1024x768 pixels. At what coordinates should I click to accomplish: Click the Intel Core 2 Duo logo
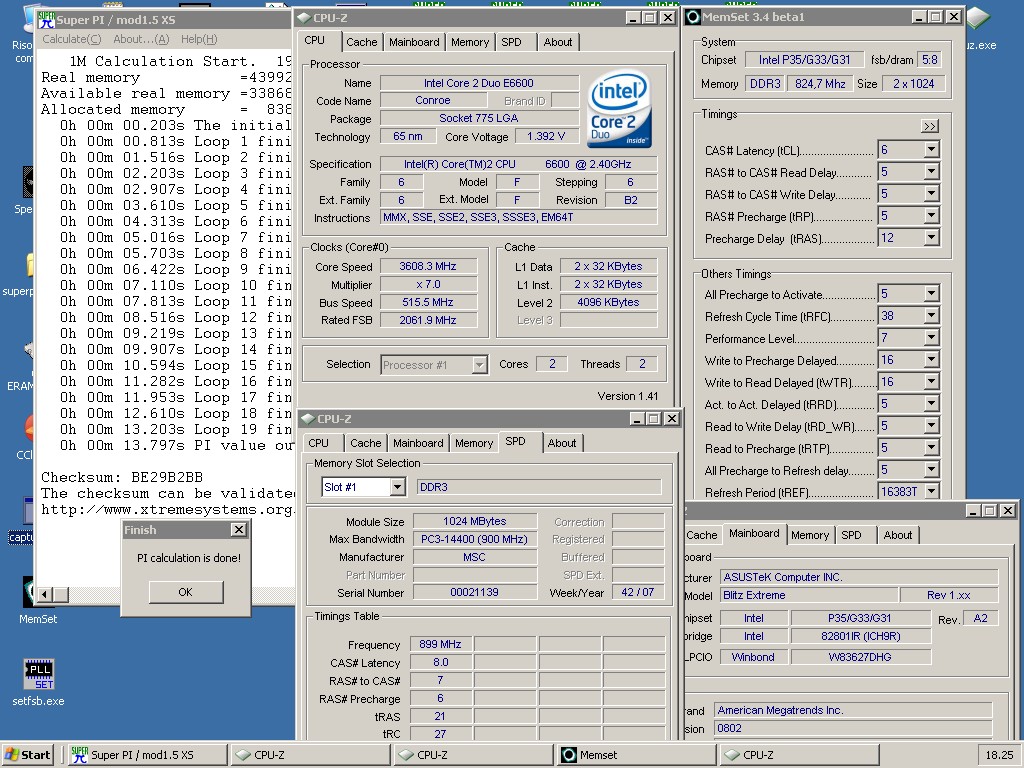point(618,109)
